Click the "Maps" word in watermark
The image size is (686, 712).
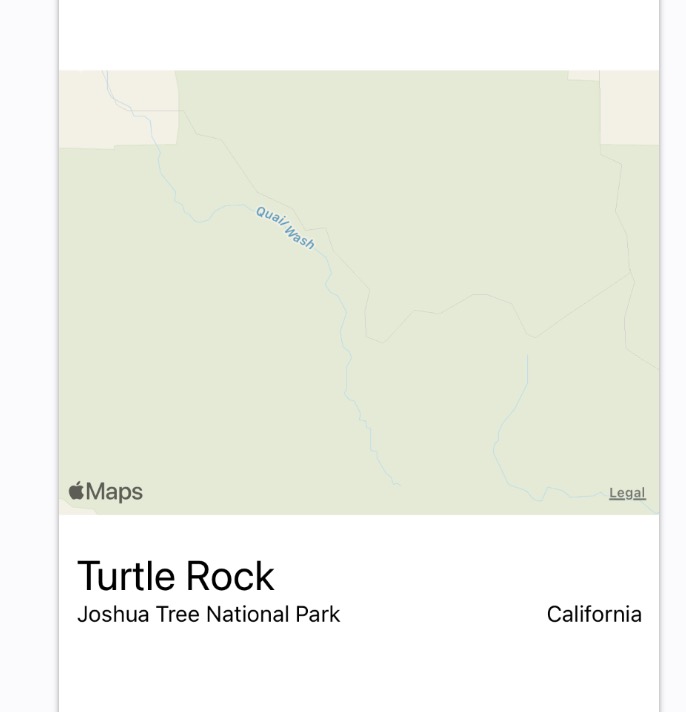[x=114, y=492]
